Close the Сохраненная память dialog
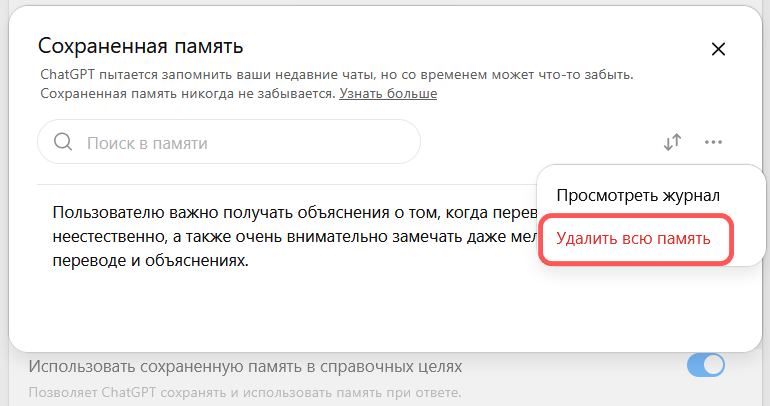The height and width of the screenshot is (406, 770). pyautogui.click(x=717, y=49)
